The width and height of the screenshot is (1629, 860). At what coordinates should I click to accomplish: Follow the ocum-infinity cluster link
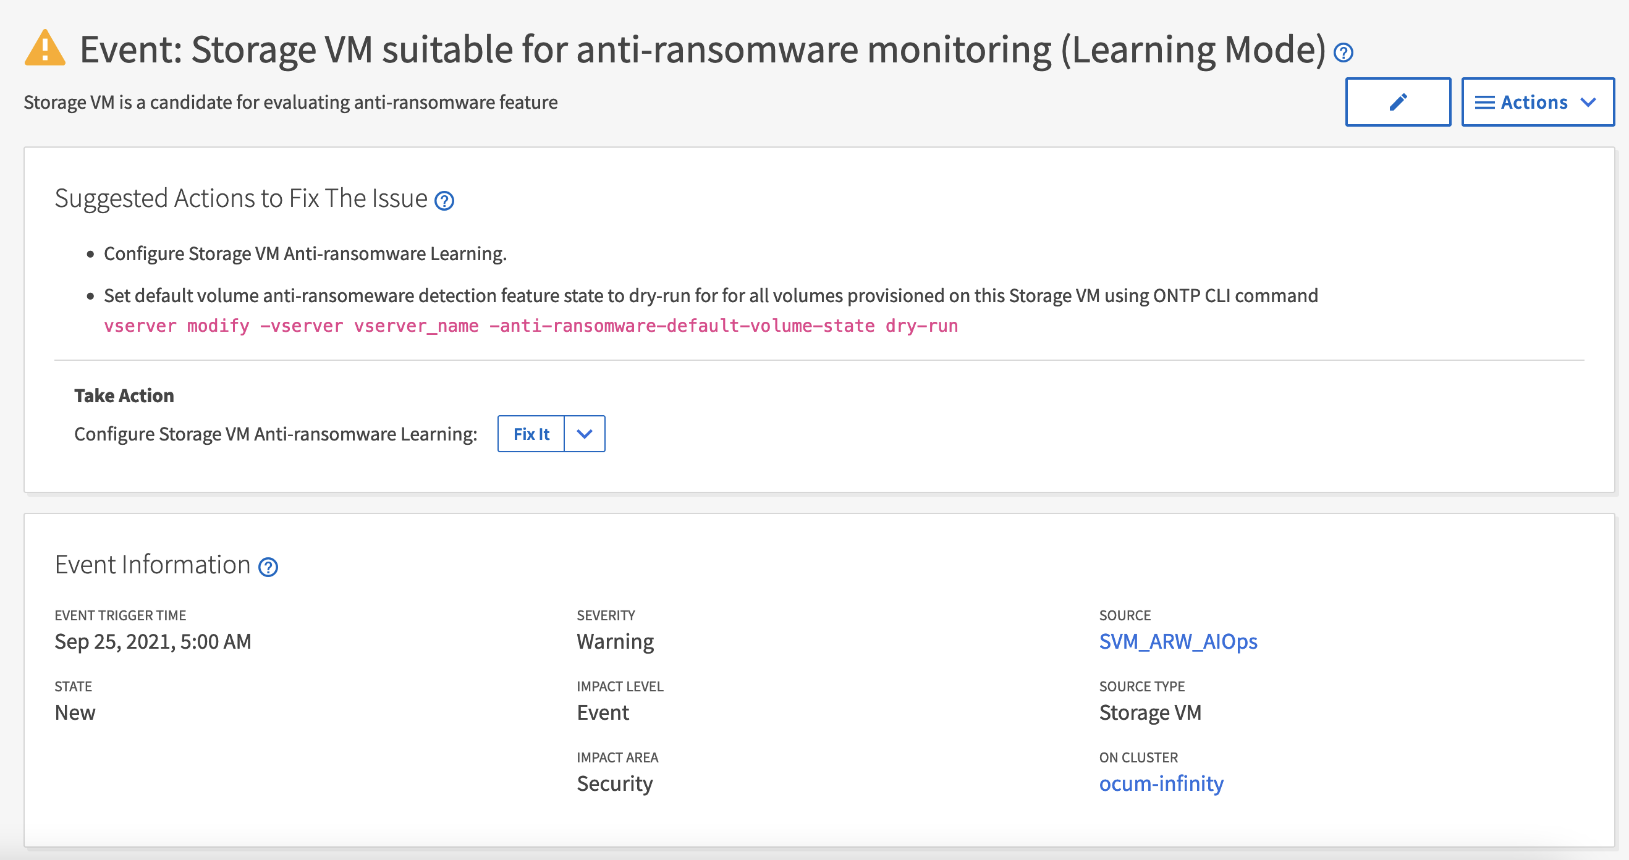[1161, 784]
